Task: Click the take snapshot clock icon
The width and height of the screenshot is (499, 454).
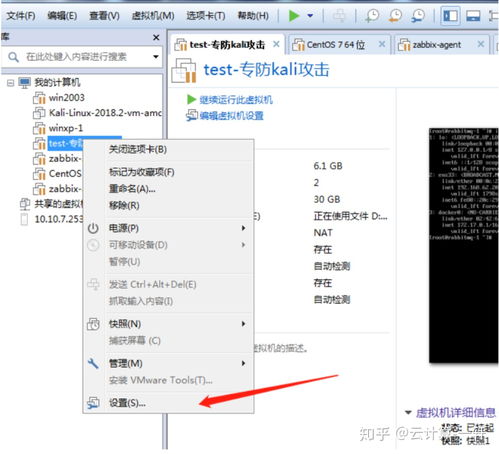Action: point(372,16)
